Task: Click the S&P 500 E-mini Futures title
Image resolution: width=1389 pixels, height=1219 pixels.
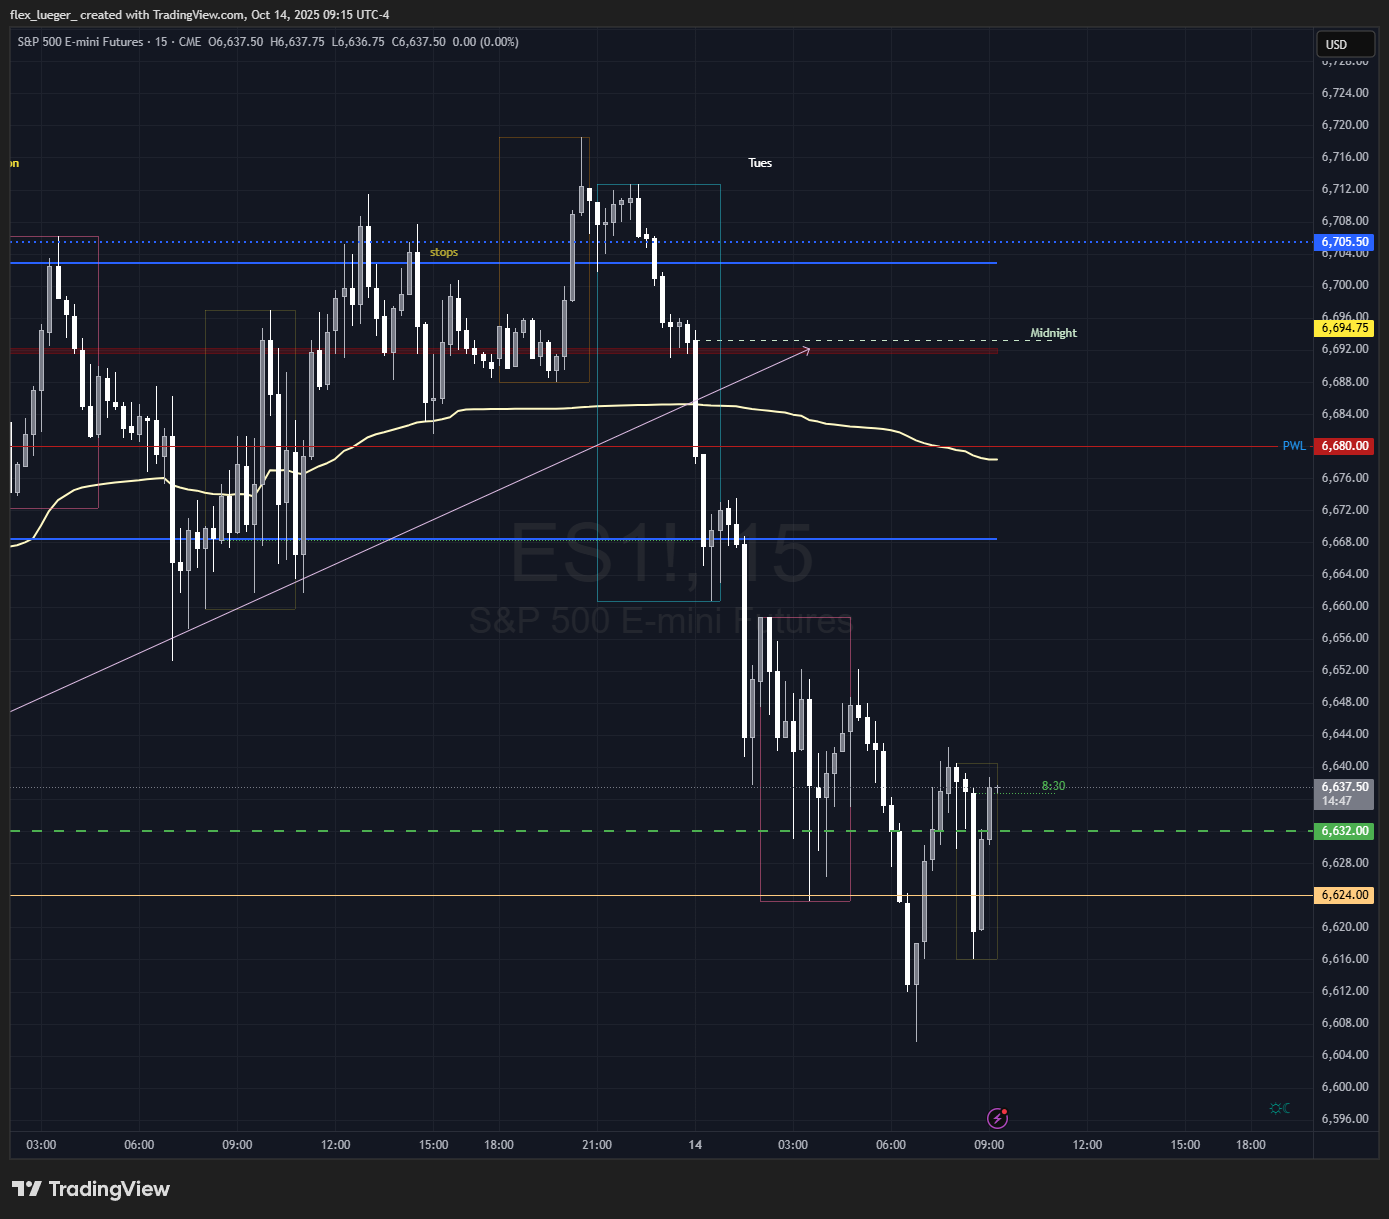Action: 80,42
